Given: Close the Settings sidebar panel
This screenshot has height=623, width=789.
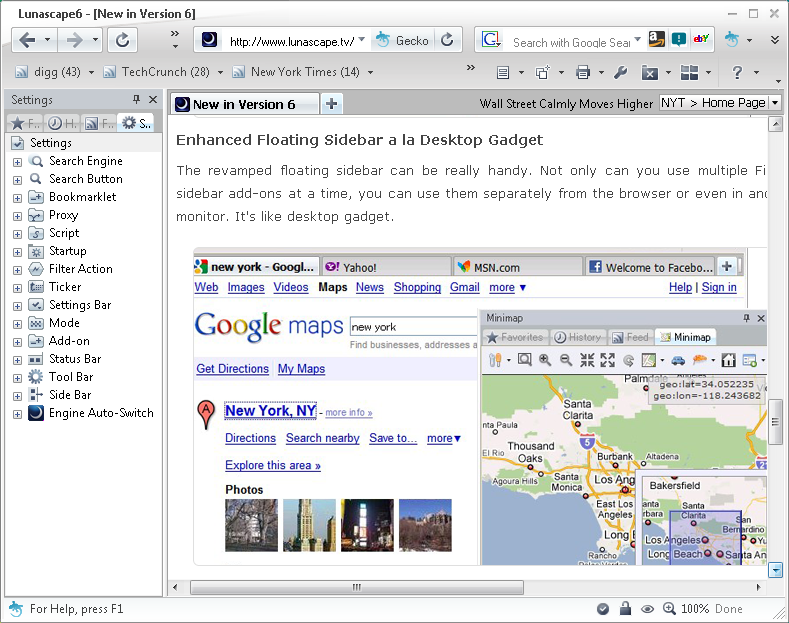Looking at the screenshot, I should point(153,100).
